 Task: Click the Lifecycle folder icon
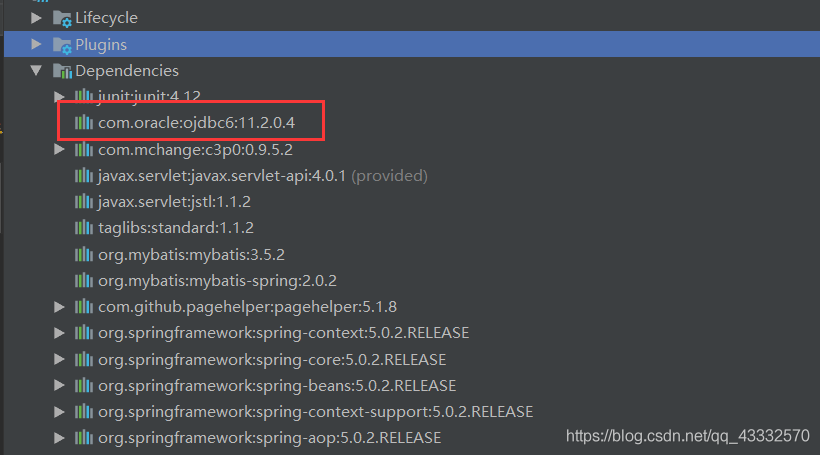coord(62,18)
